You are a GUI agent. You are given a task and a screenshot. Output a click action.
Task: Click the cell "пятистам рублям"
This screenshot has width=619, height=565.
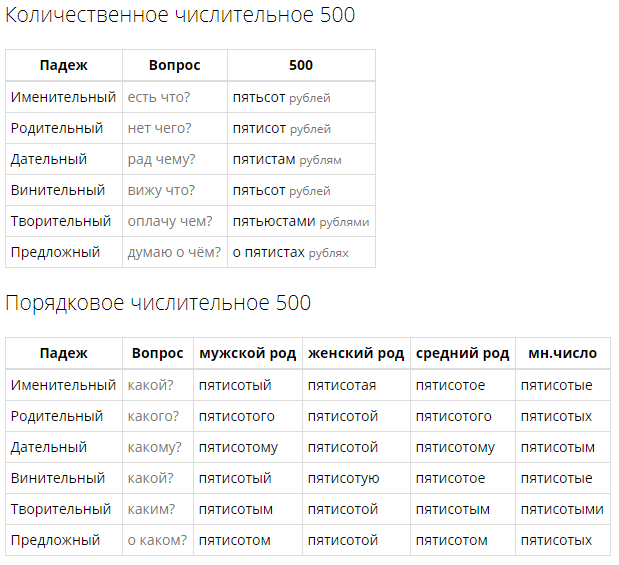tap(301, 159)
